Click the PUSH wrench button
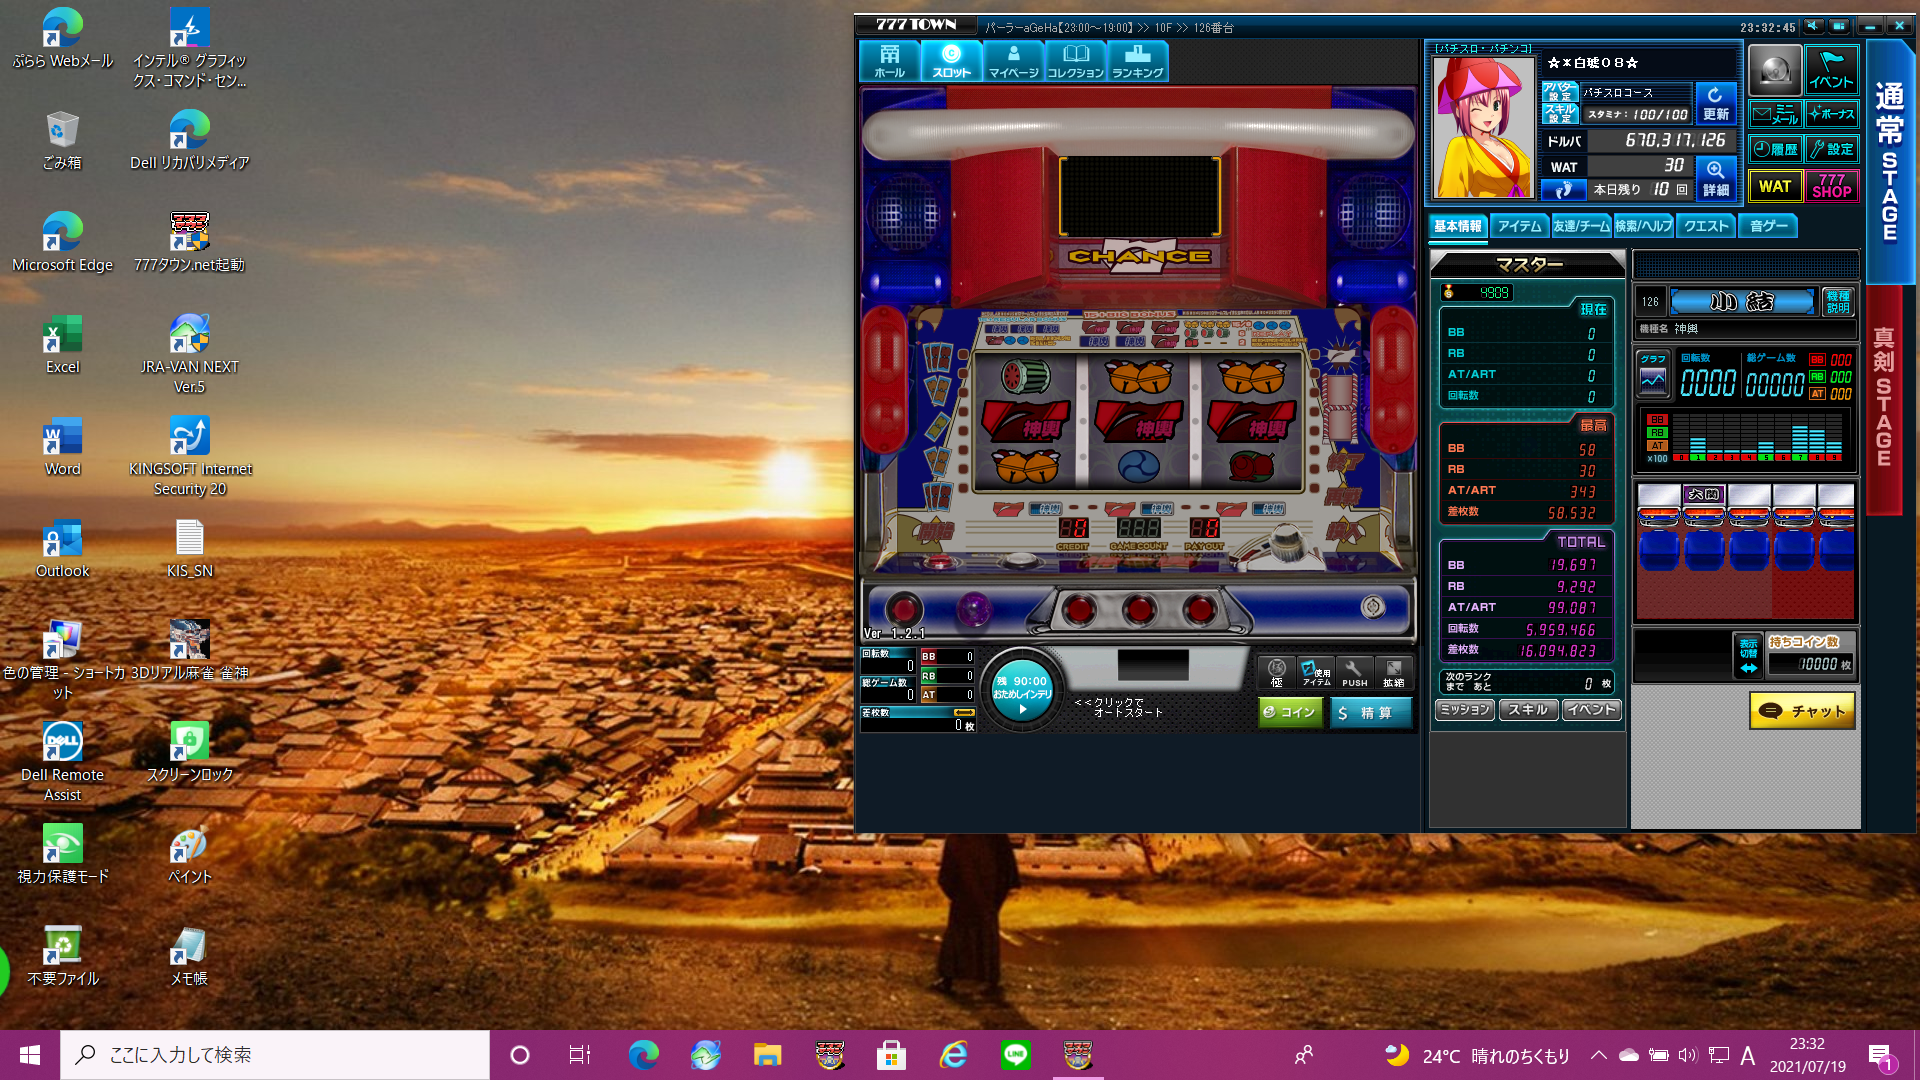The height and width of the screenshot is (1080, 1920). tap(1354, 673)
